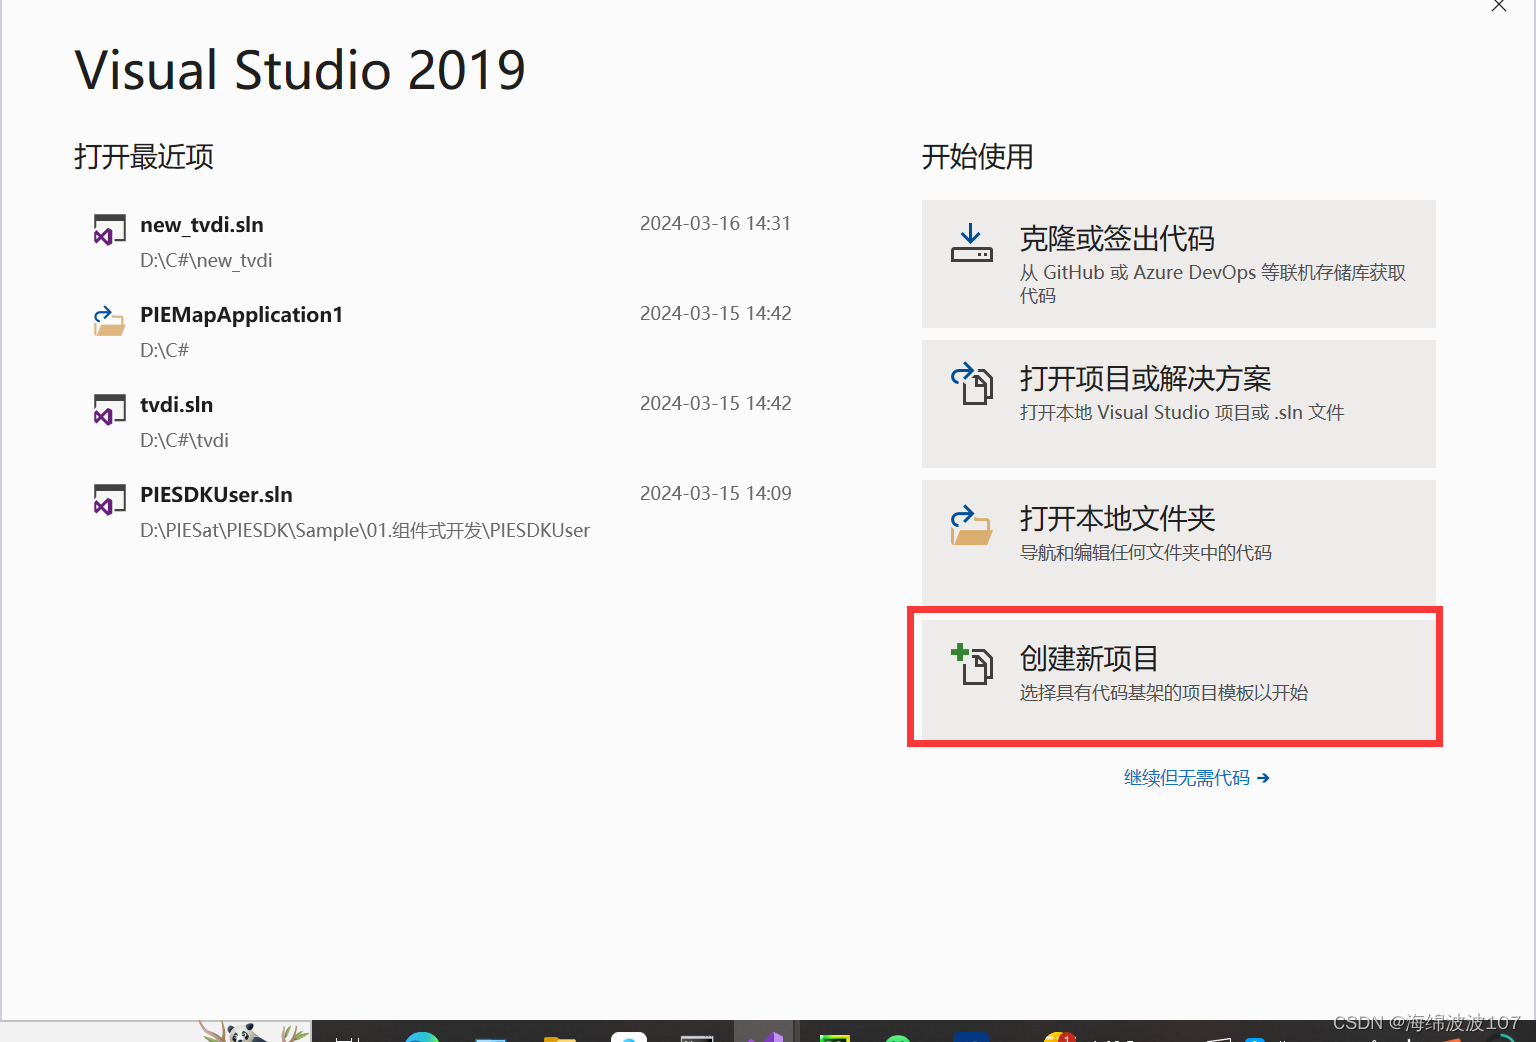This screenshot has width=1536, height=1042.
Task: Open recent item PIEMapApplication1
Action: 241,315
